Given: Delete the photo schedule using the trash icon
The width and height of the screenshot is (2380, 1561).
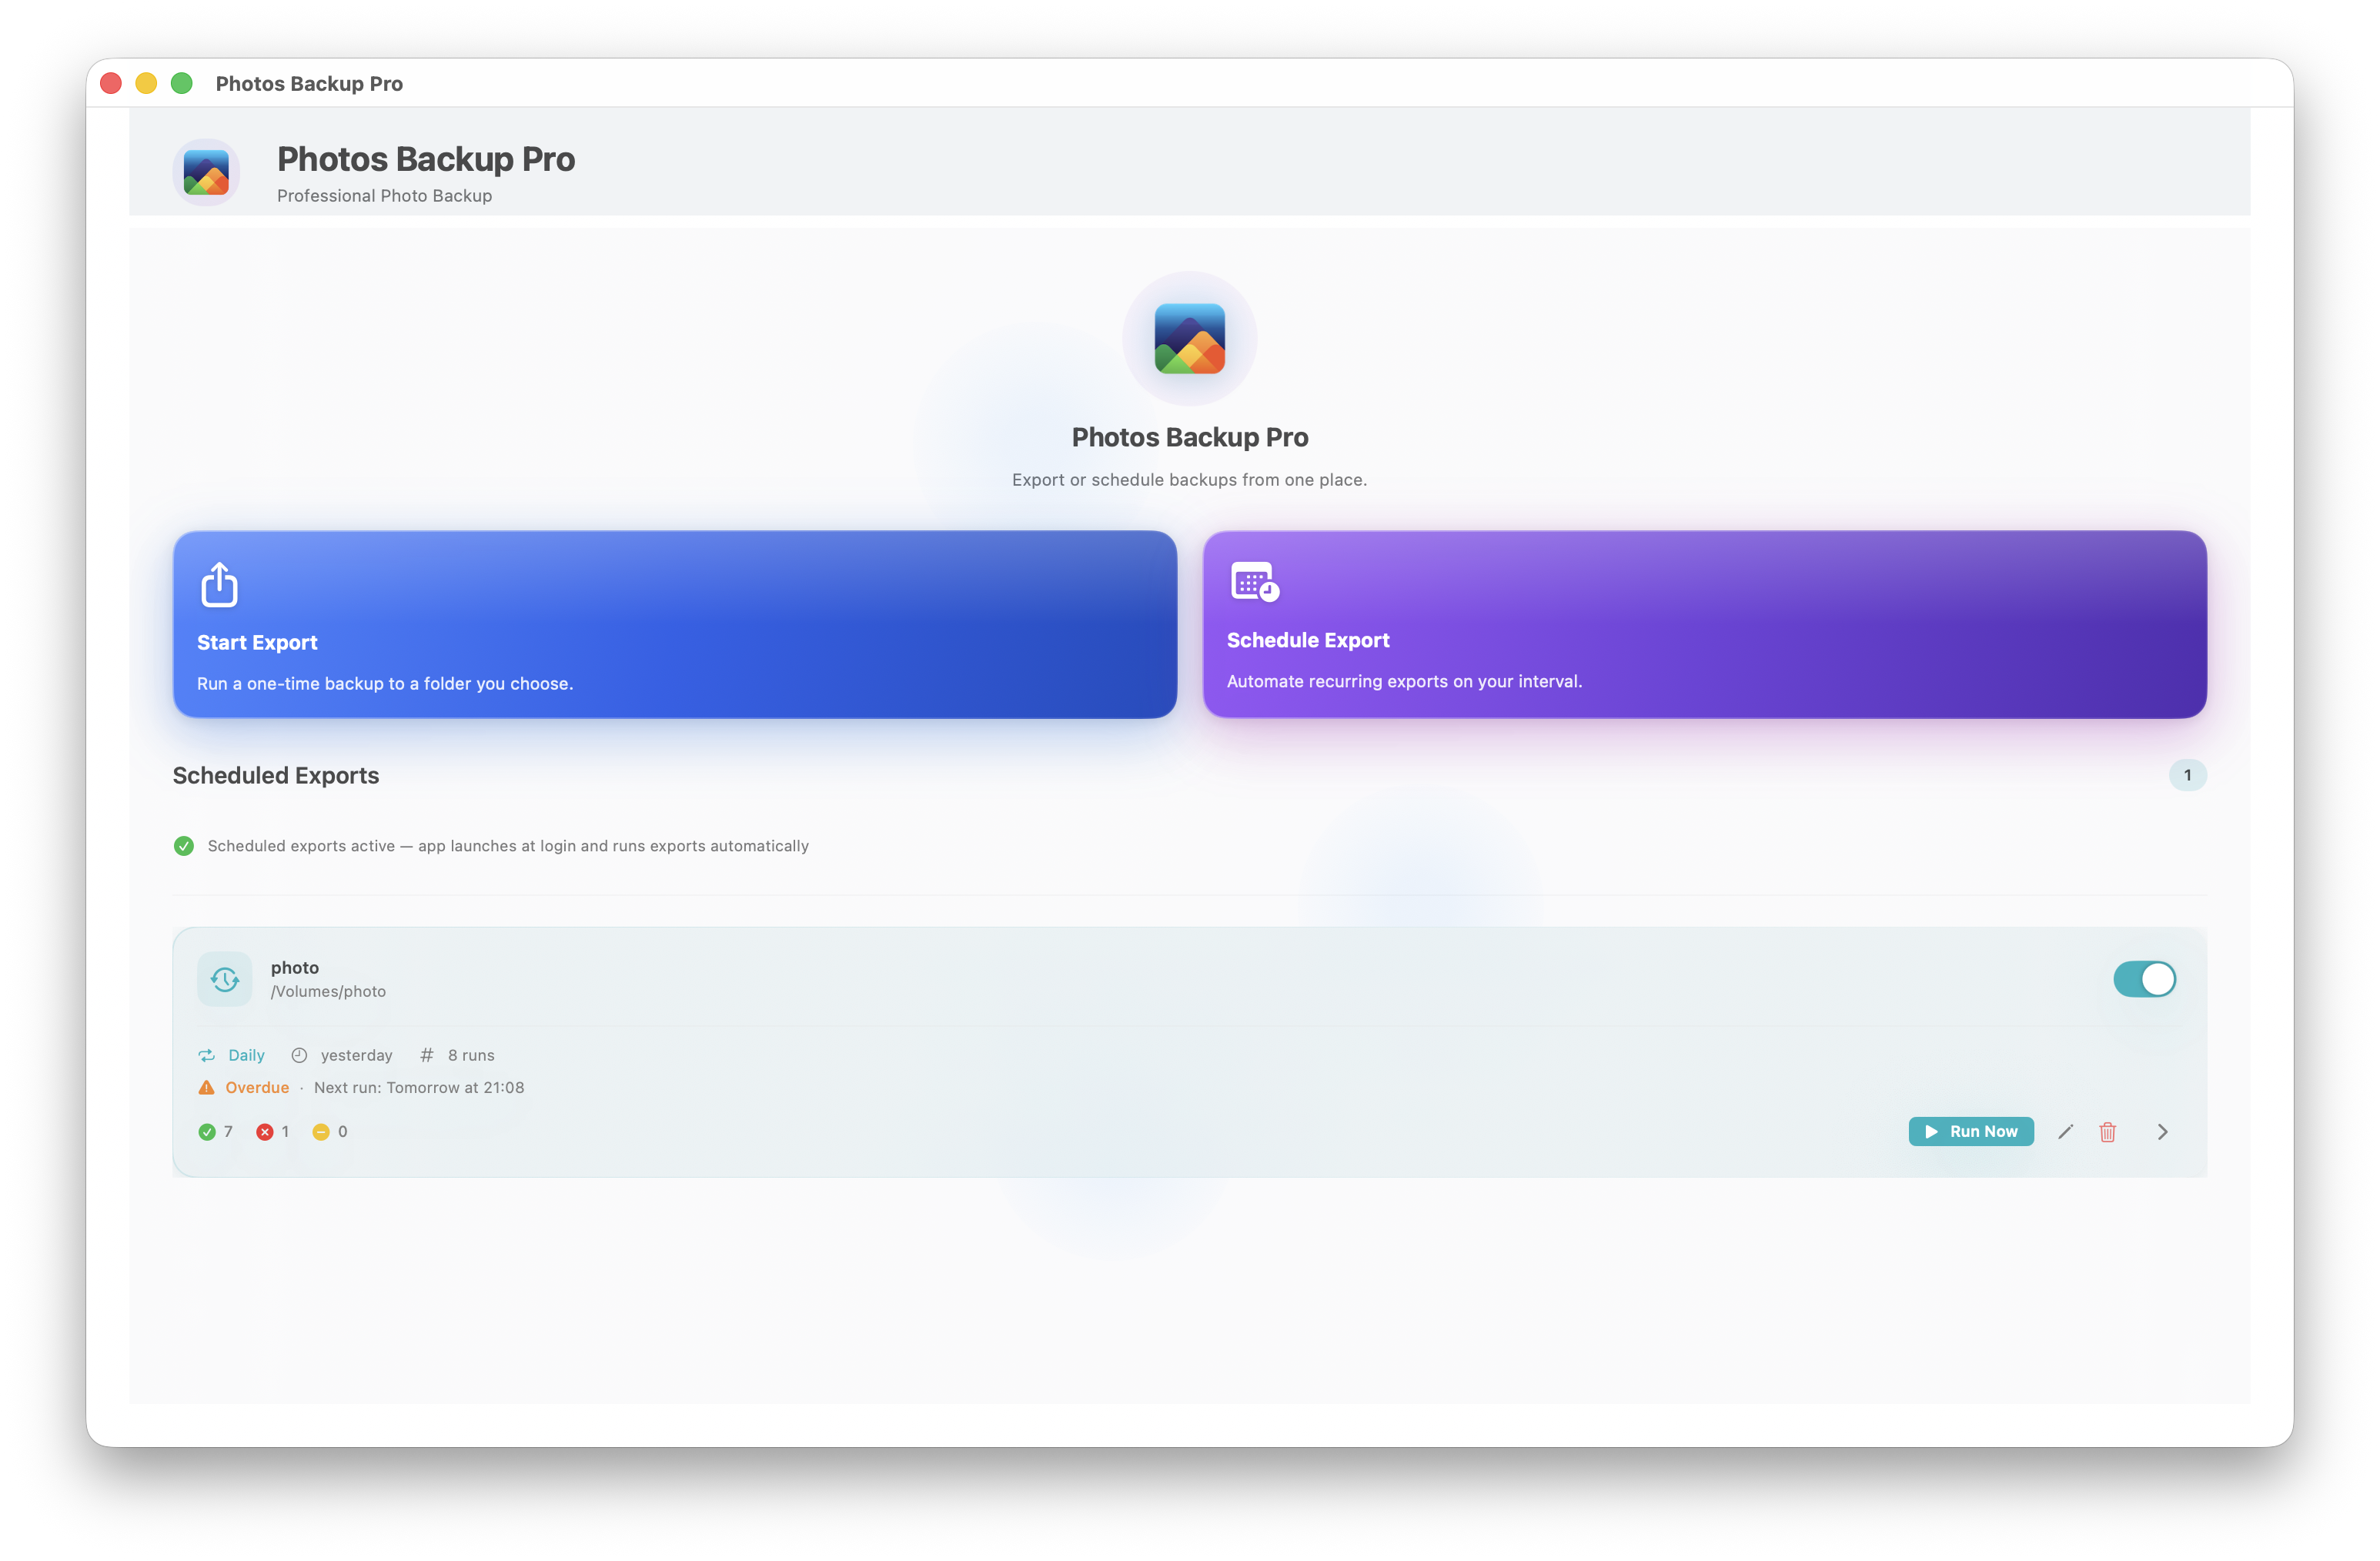Looking at the screenshot, I should pyautogui.click(x=2109, y=1131).
